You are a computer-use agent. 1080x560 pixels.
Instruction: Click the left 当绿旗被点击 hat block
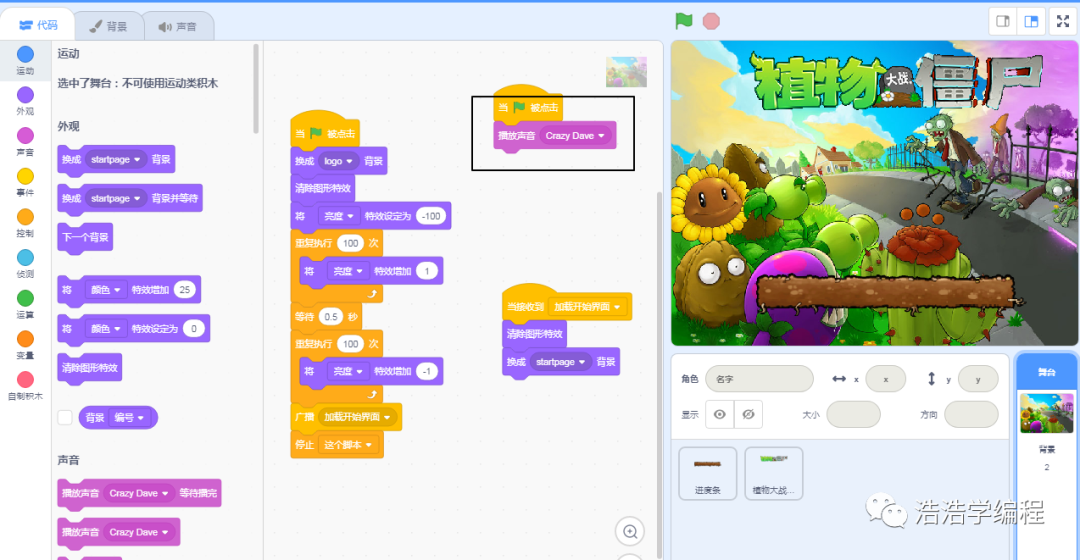pyautogui.click(x=324, y=129)
